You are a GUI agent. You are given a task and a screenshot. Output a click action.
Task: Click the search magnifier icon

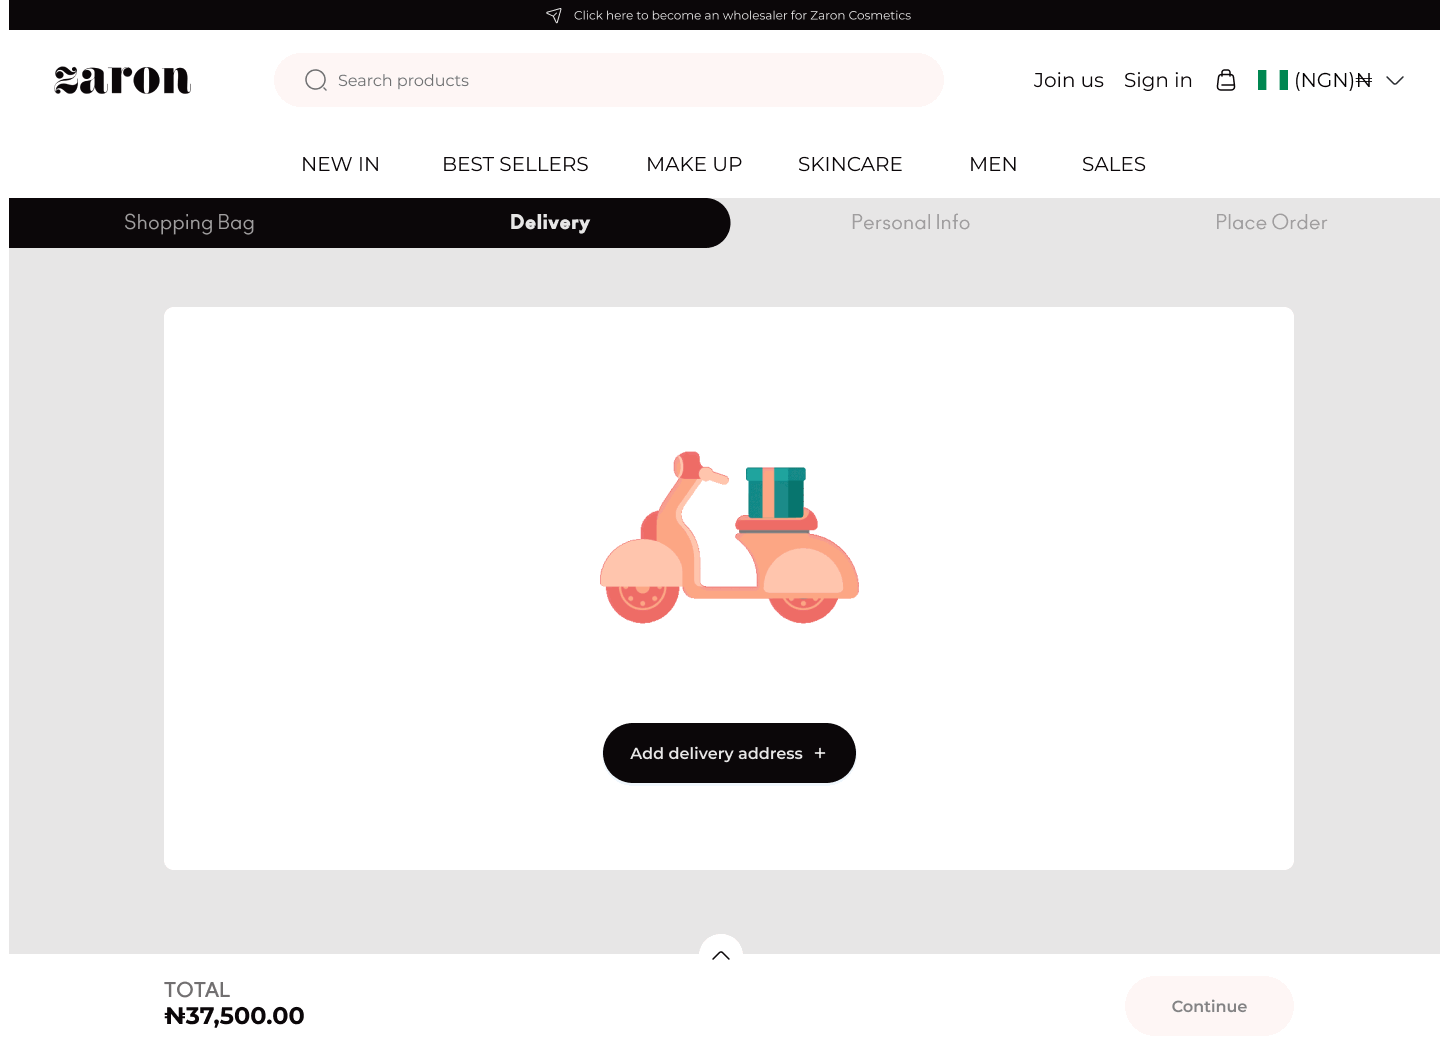316,80
